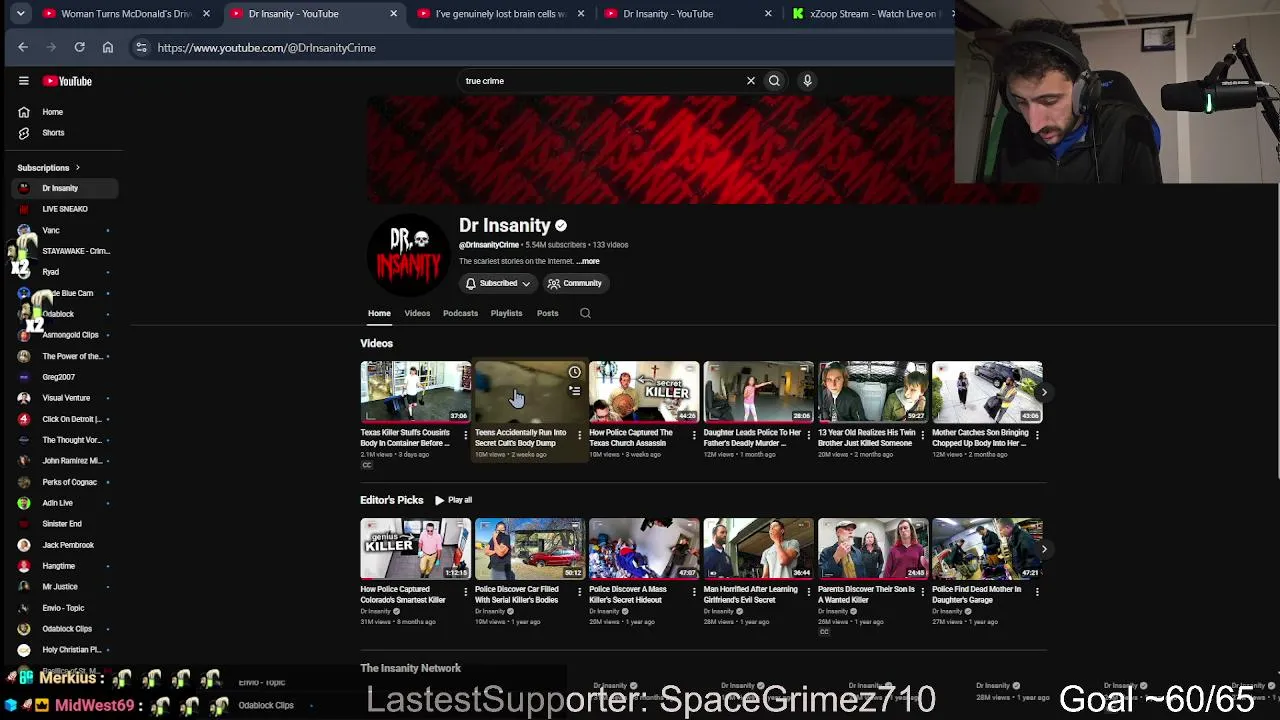This screenshot has height=720, width=1280.
Task: Start voice search with the microphone
Action: [x=807, y=81]
